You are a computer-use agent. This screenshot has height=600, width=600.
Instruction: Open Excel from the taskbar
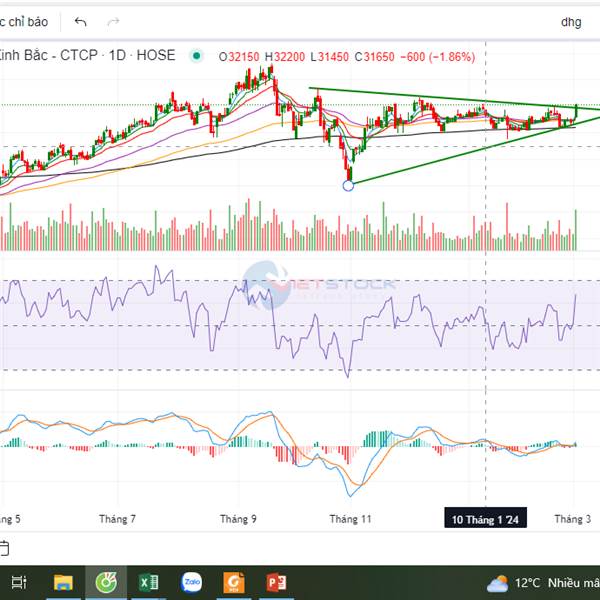[x=149, y=582]
